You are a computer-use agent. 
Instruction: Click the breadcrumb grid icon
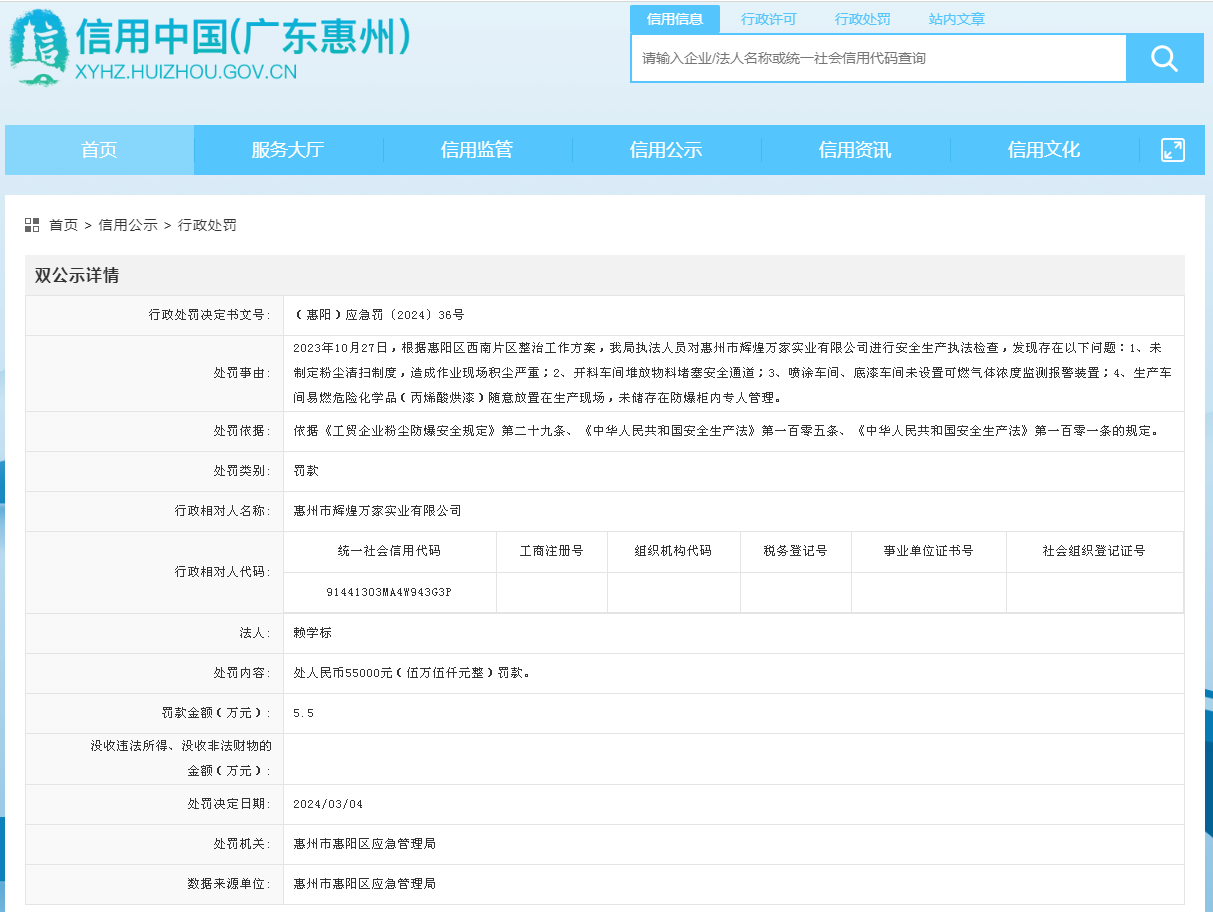pyautogui.click(x=32, y=225)
